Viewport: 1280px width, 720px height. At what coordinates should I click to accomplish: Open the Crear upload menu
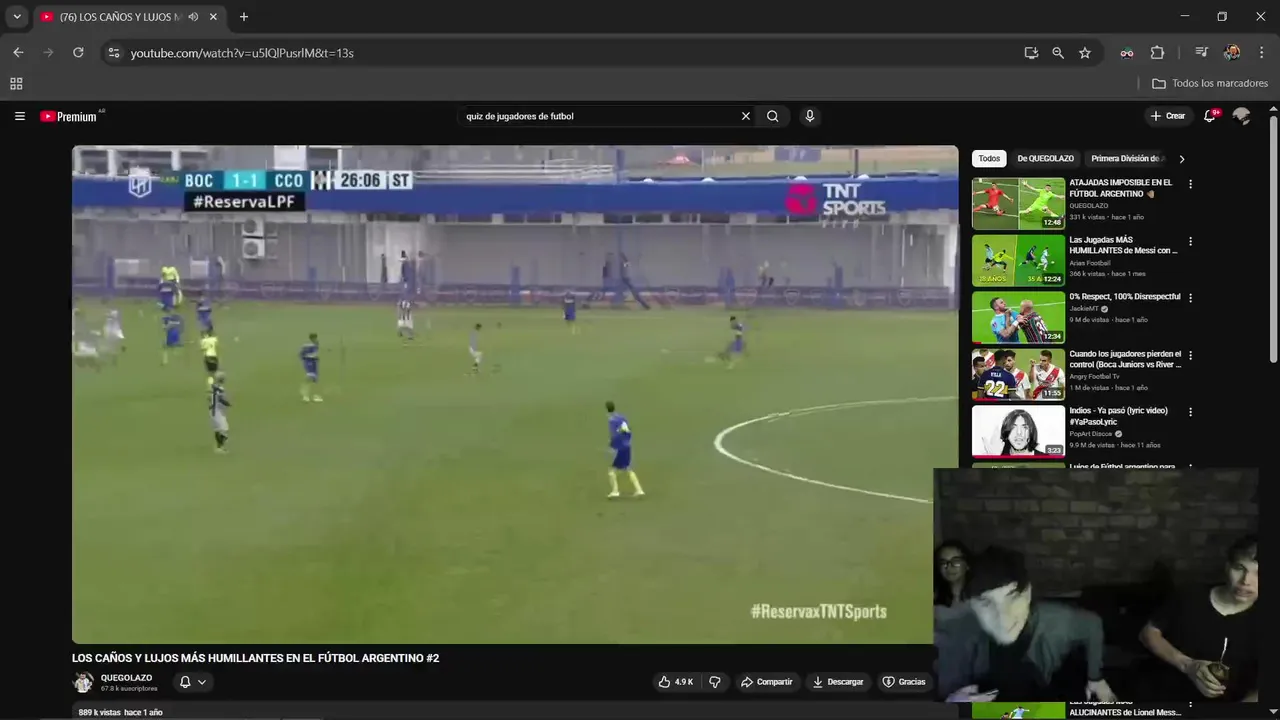(x=1167, y=116)
